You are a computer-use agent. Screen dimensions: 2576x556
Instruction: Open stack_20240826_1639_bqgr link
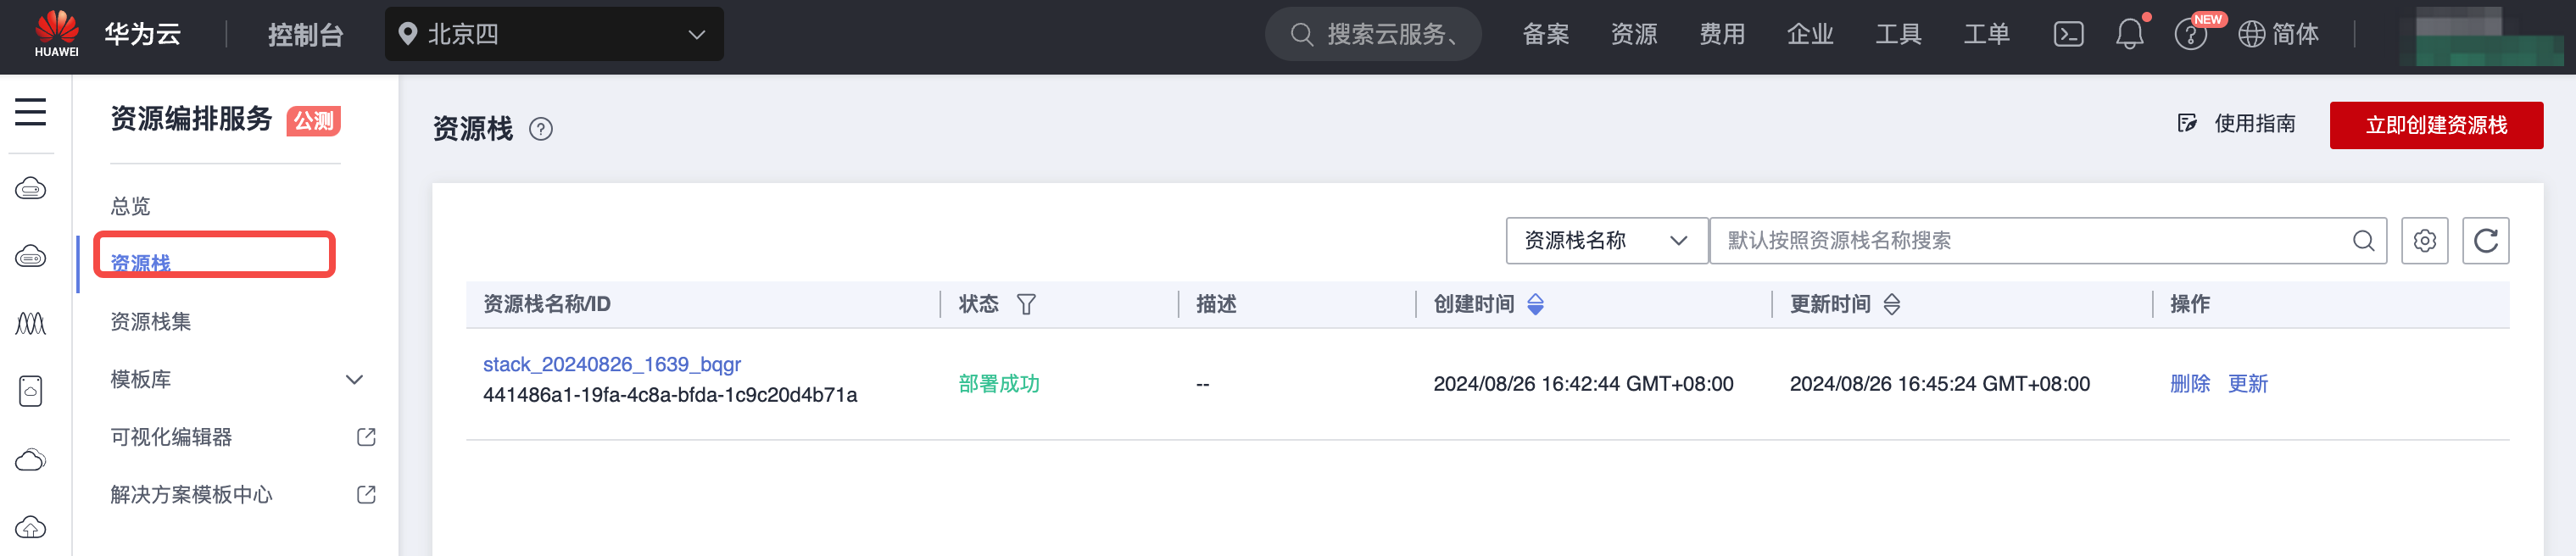pyautogui.click(x=611, y=365)
